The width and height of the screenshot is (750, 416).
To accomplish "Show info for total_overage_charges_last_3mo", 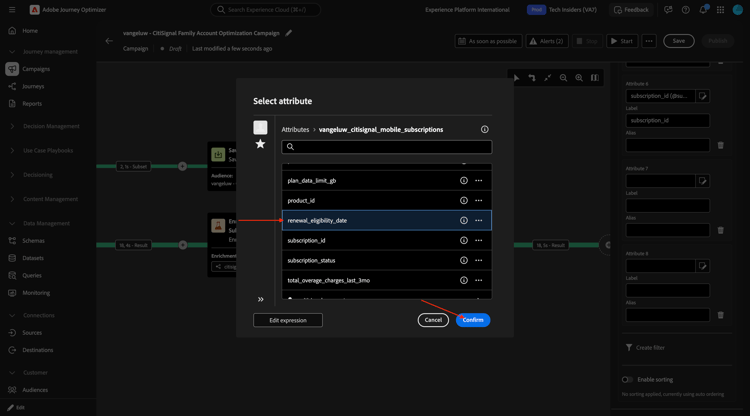I will (x=463, y=281).
